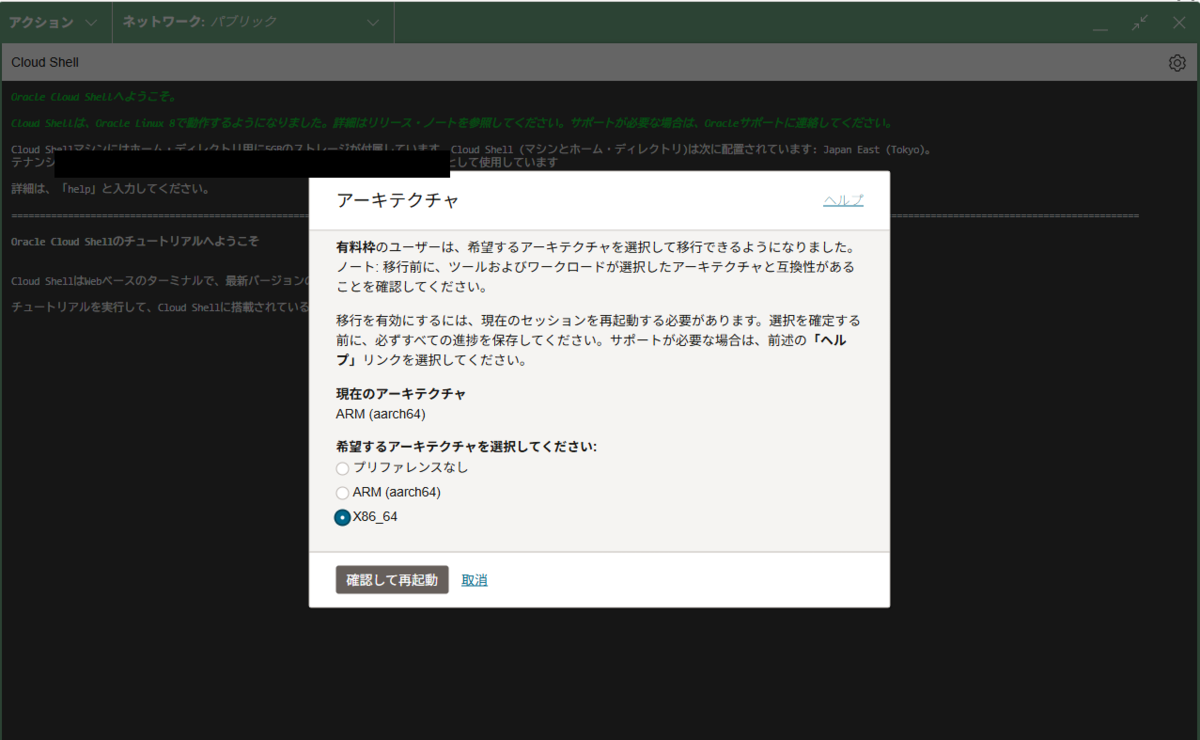Collapse Cloud Shell with the diagonal arrows icon
Screen dimensions: 1200x740
click(1140, 22)
